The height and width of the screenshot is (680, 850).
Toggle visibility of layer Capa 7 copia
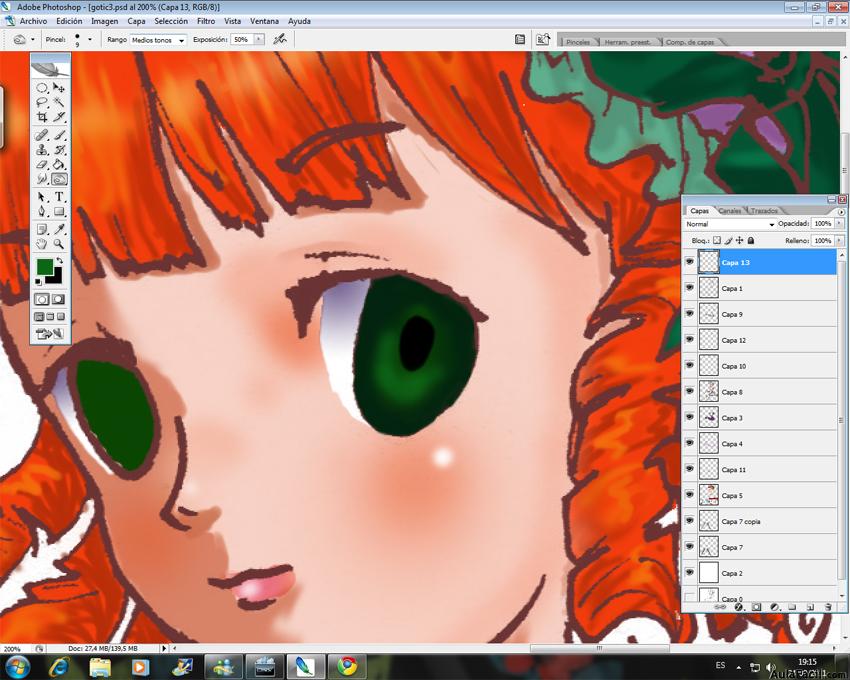pyautogui.click(x=690, y=521)
